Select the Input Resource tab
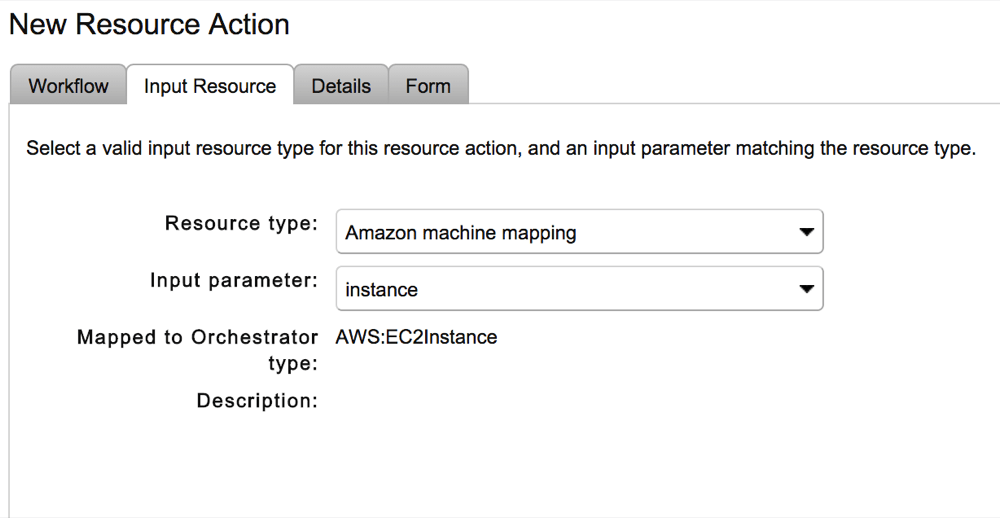The height and width of the screenshot is (518, 1000). tap(210, 86)
